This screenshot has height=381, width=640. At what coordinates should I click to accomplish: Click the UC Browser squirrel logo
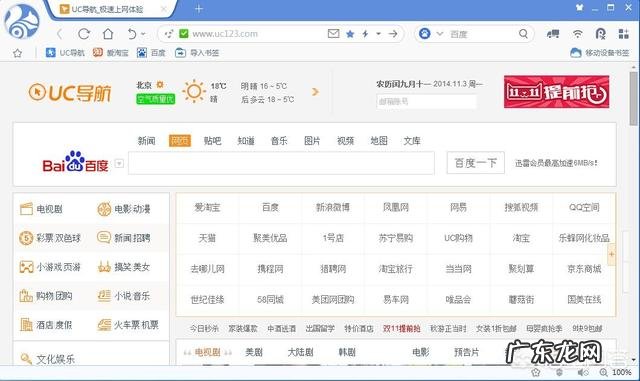tap(22, 22)
